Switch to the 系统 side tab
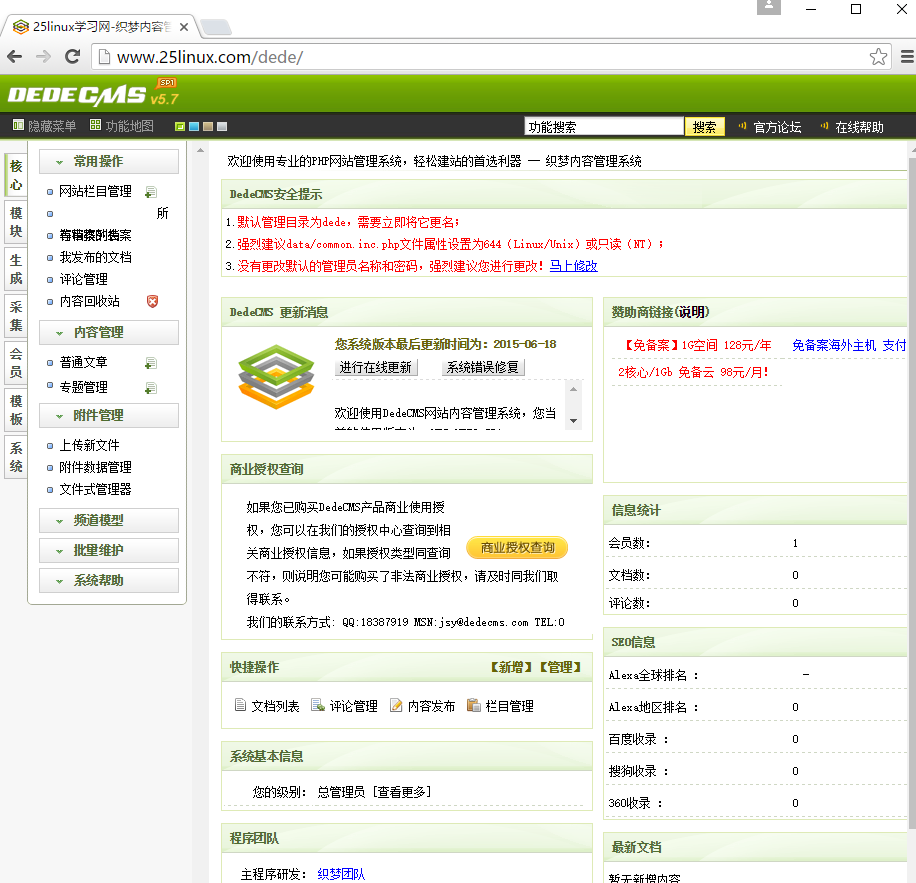This screenshot has height=883, width=916. click(x=16, y=457)
